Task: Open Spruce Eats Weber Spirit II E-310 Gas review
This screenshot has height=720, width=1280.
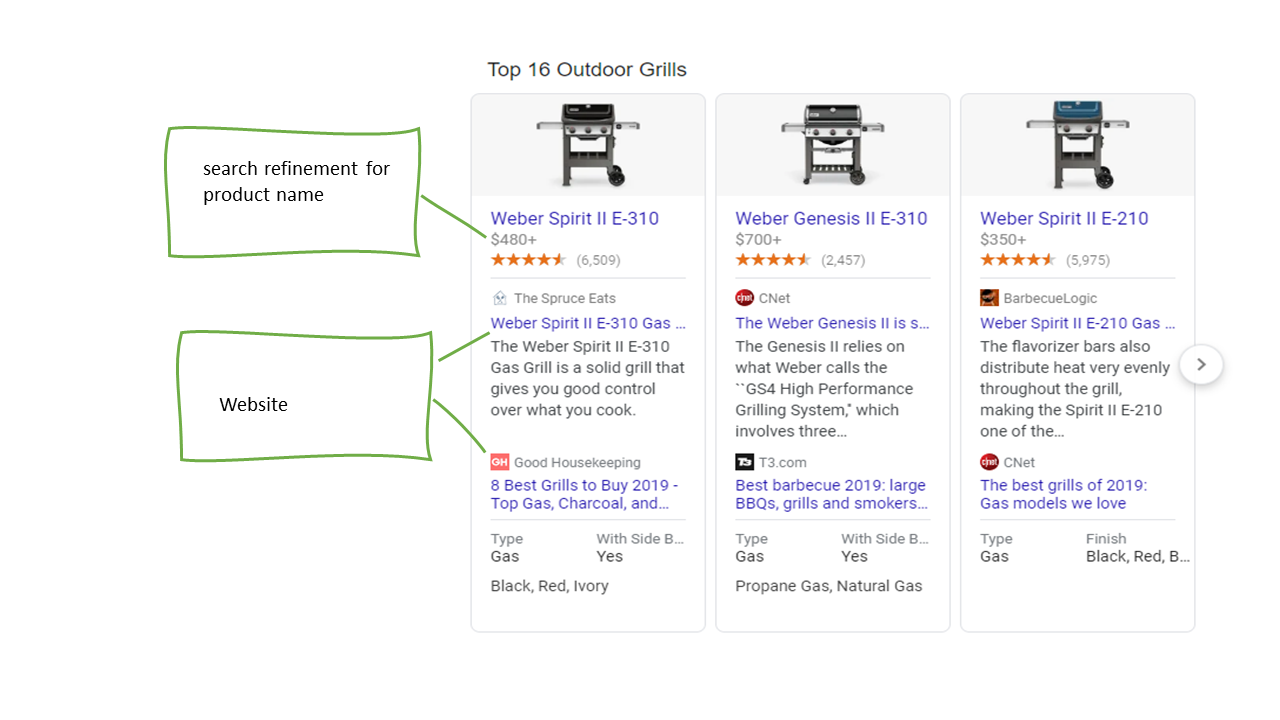Action: pyautogui.click(x=587, y=323)
